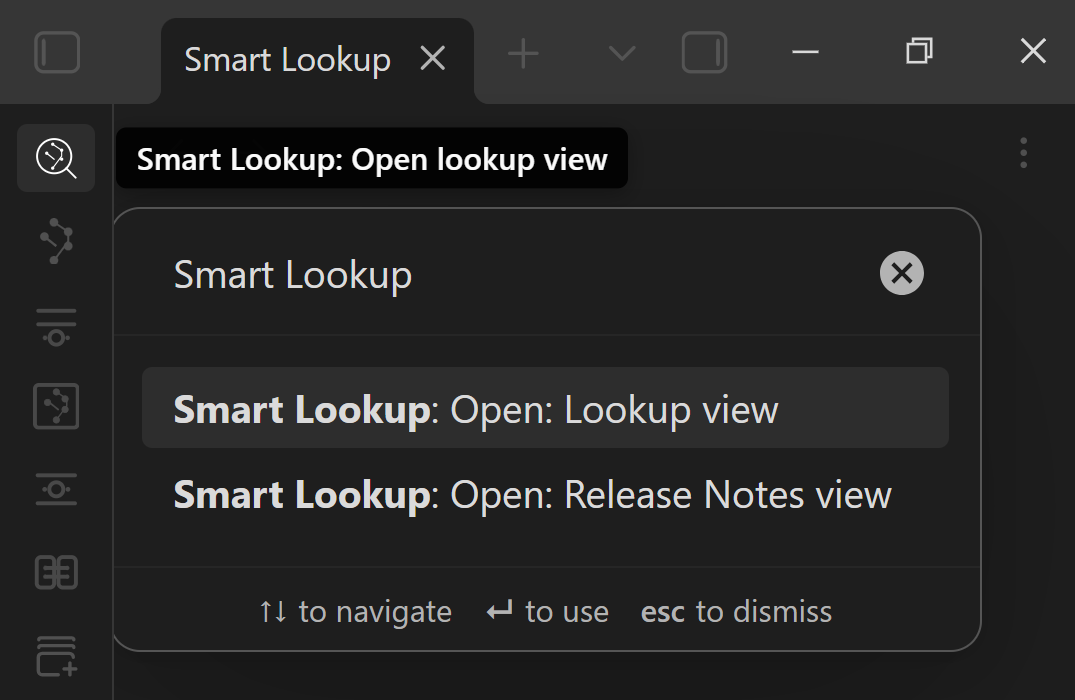Image resolution: width=1075 pixels, height=700 pixels.
Task: Expand the tab list dropdown chevron
Action: (x=622, y=53)
